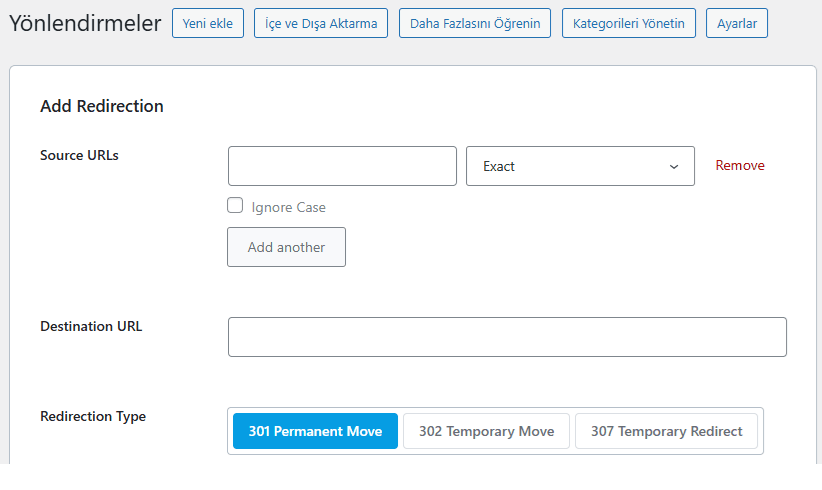Screen dimensions: 822x490
Task: Click the red Remove link
Action: [740, 166]
